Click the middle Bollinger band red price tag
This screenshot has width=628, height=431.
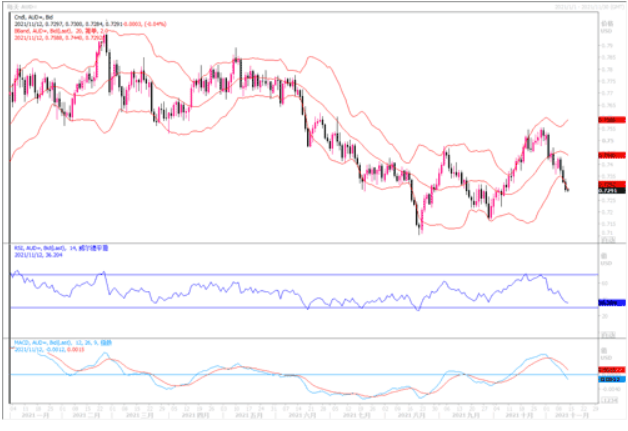coord(606,156)
